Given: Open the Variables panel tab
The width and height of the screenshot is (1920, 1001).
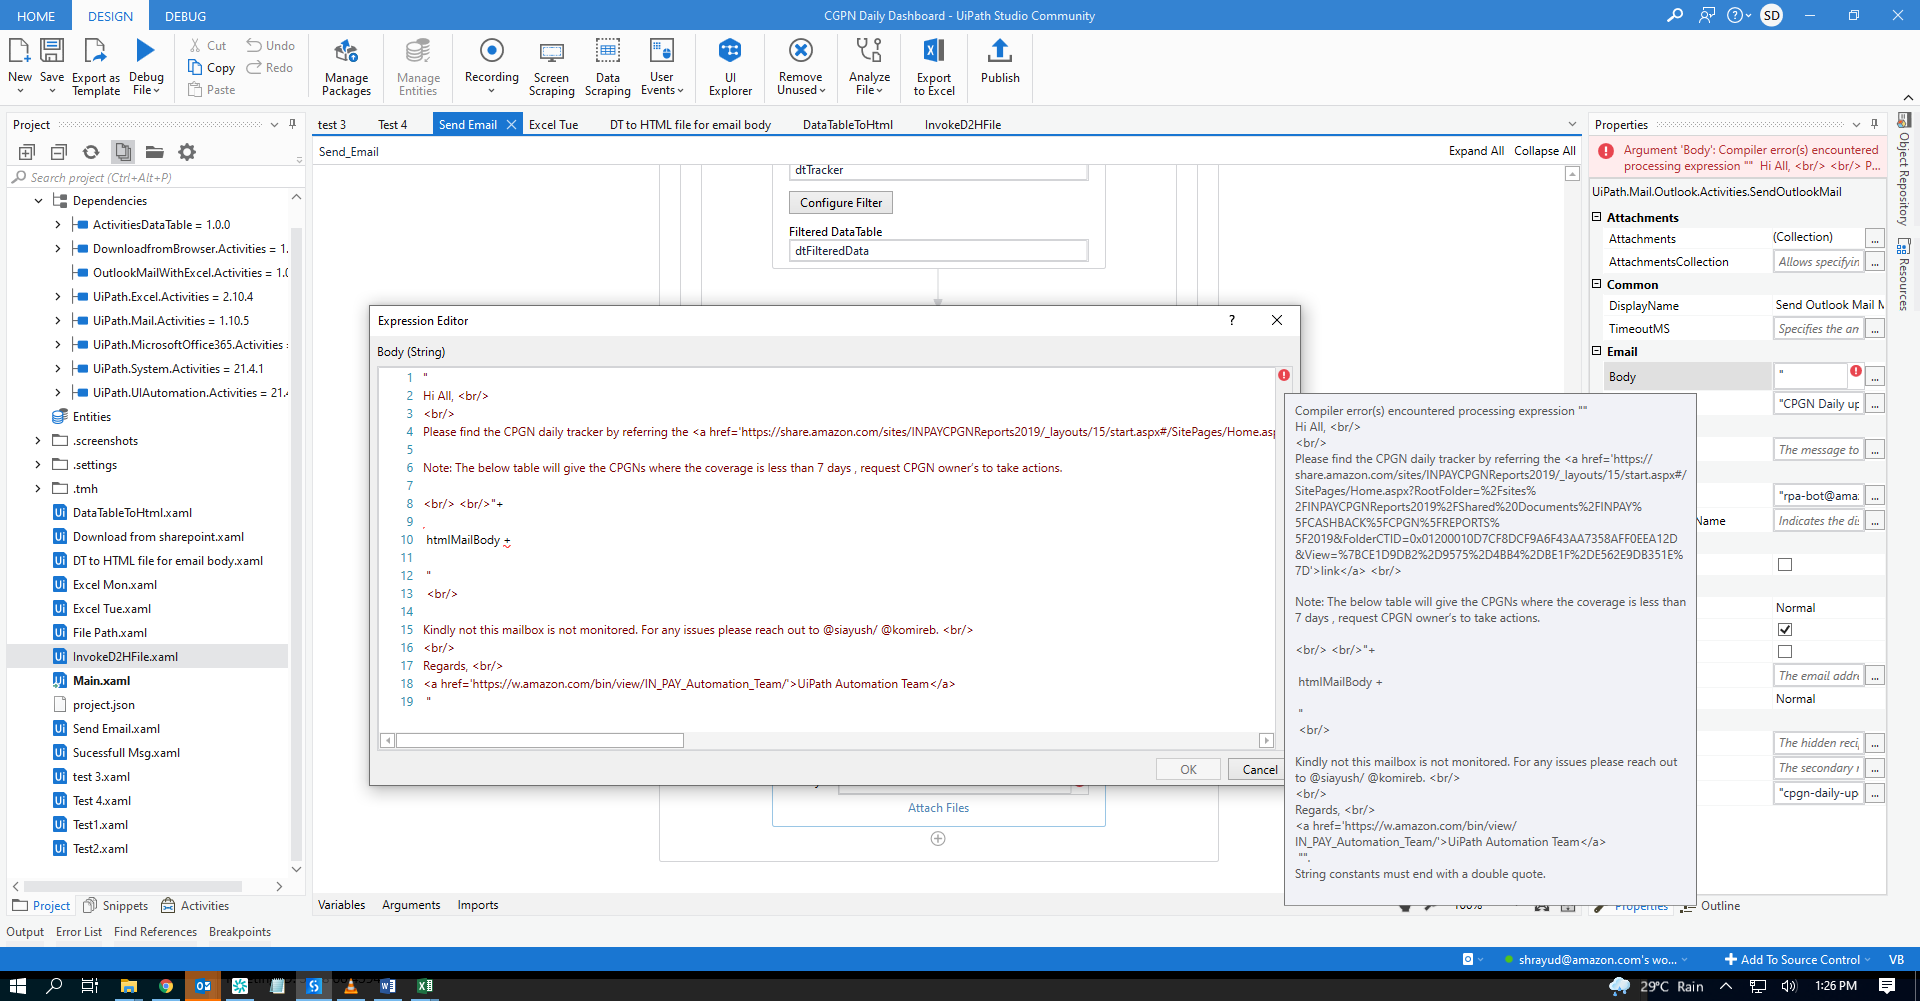Looking at the screenshot, I should coord(341,905).
